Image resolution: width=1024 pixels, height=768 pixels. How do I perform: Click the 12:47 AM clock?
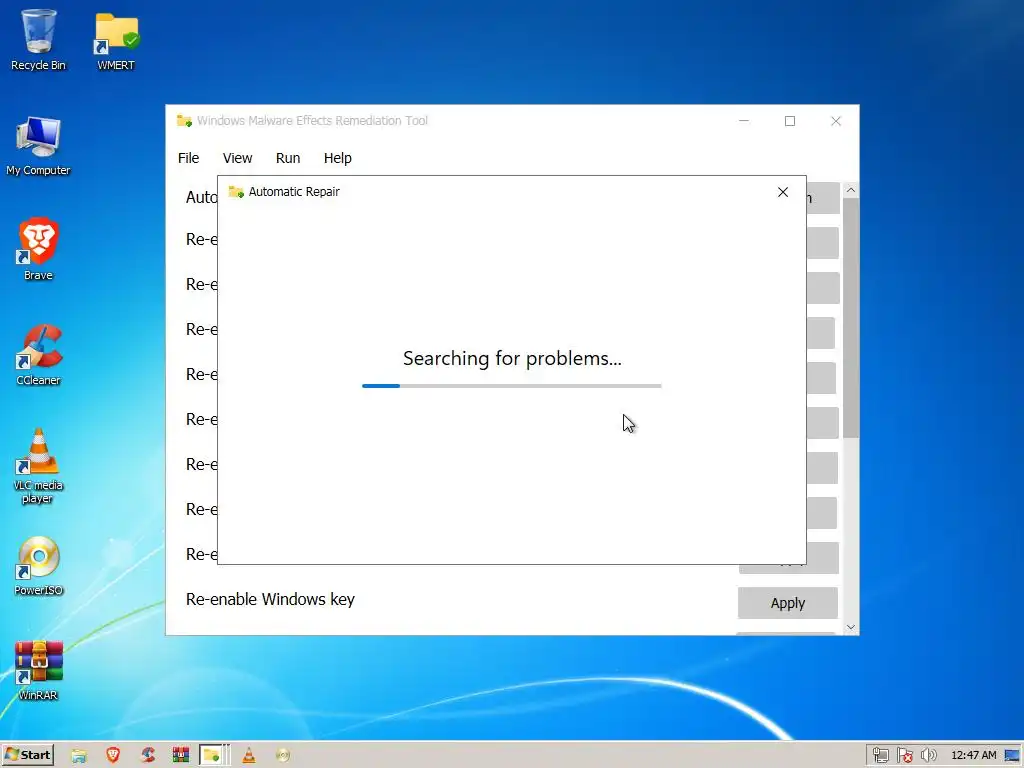click(x=974, y=755)
